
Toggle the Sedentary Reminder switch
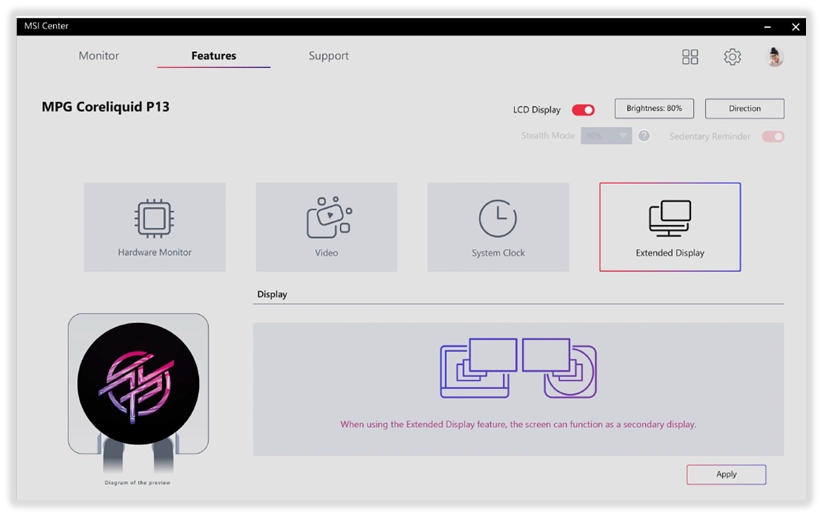click(773, 136)
